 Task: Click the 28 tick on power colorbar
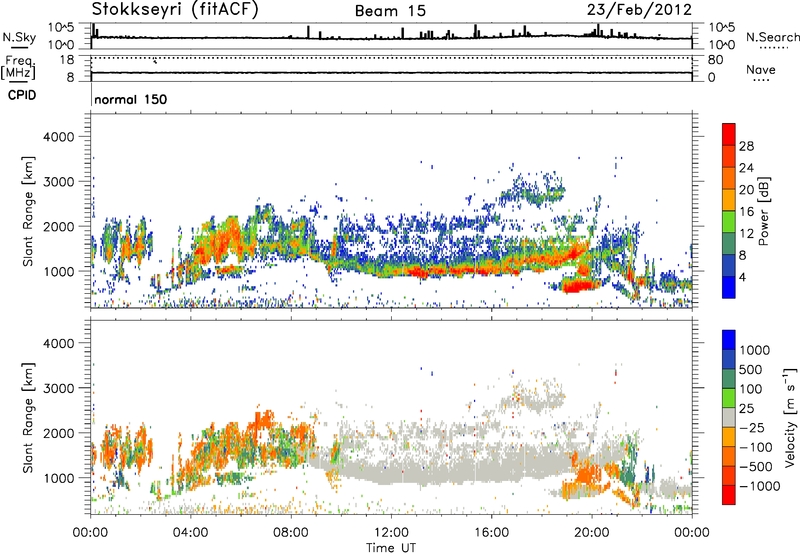click(x=746, y=146)
